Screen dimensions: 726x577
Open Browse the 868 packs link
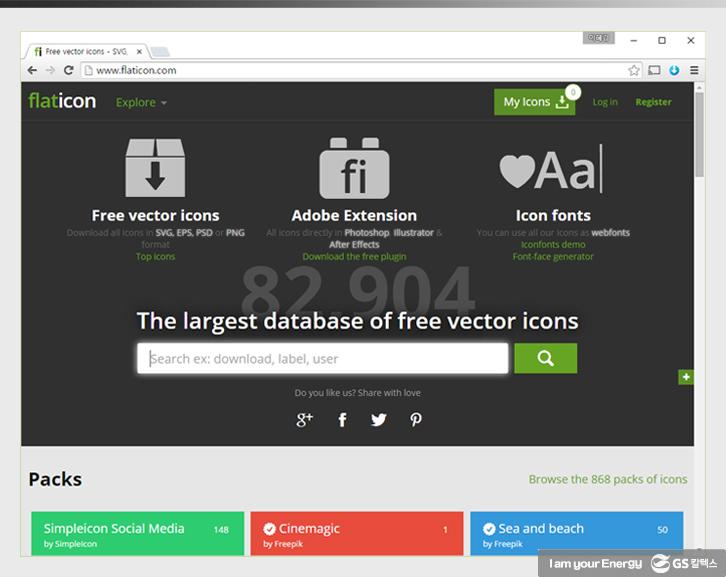tap(607, 479)
